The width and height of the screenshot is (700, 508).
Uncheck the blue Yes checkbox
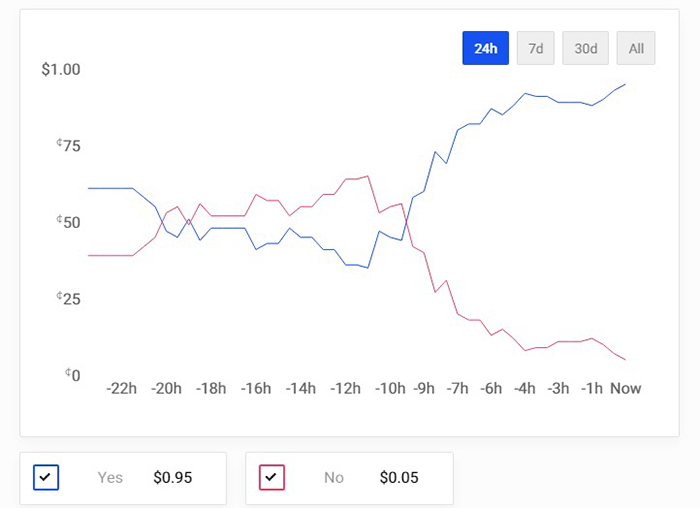click(46, 477)
